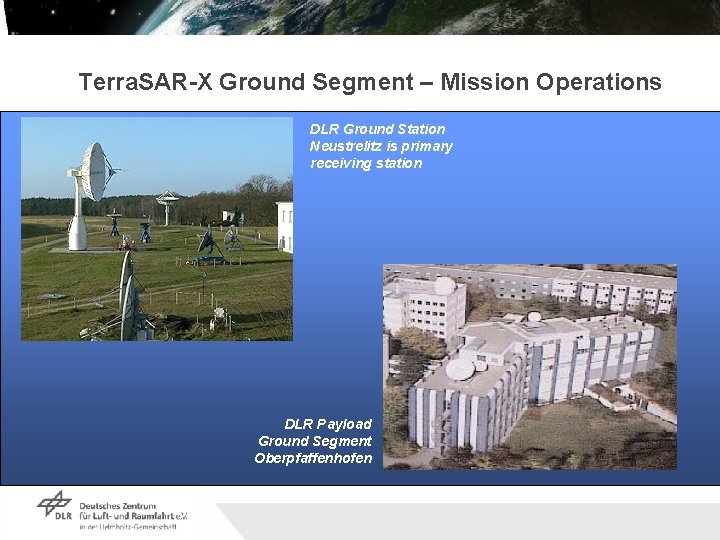Viewport: 720px width, 540px height.
Task: Select the Oberpfaffenhofen building aerial photo
Action: coord(530,366)
